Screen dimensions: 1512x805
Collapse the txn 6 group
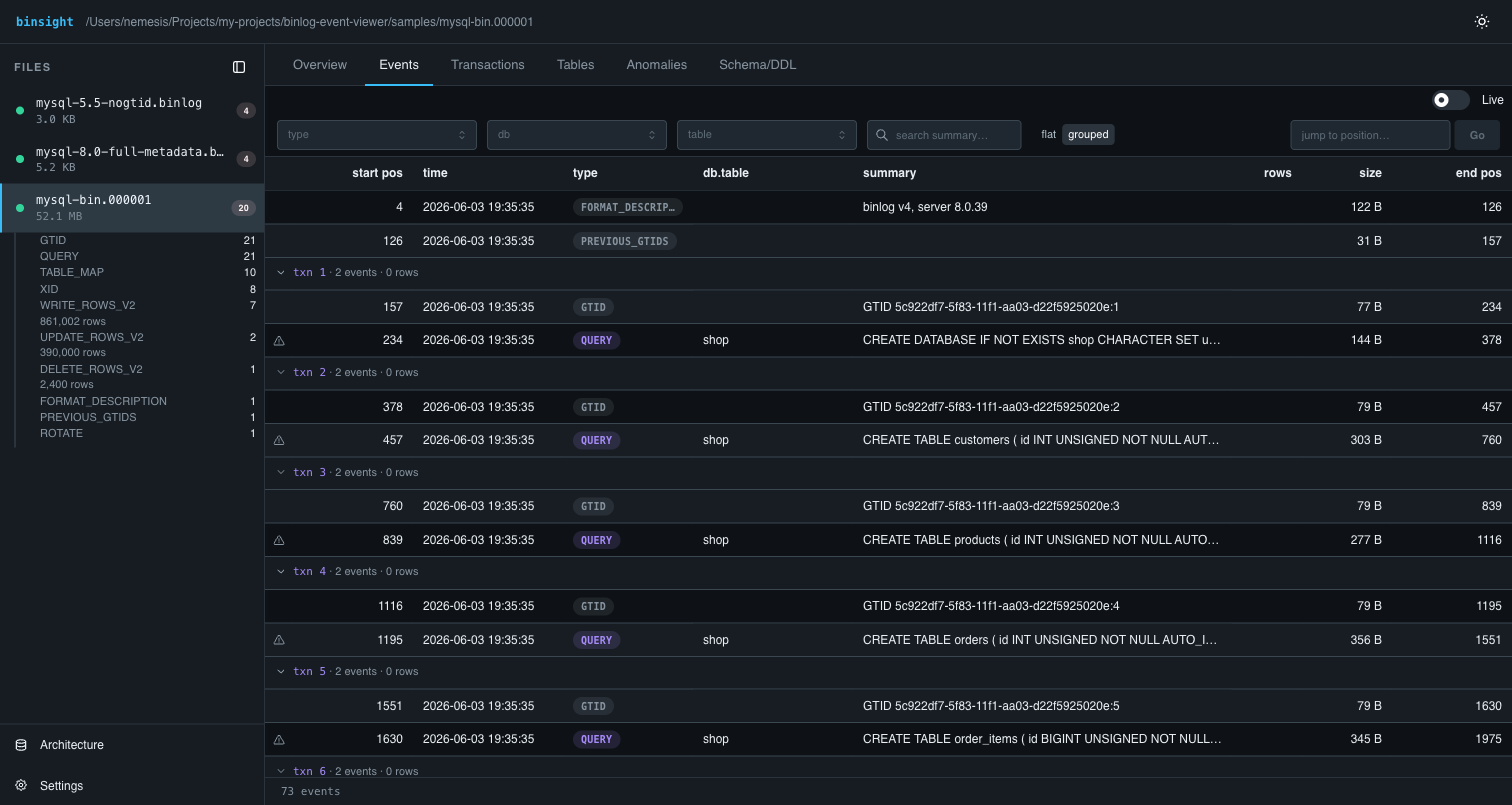[280, 771]
